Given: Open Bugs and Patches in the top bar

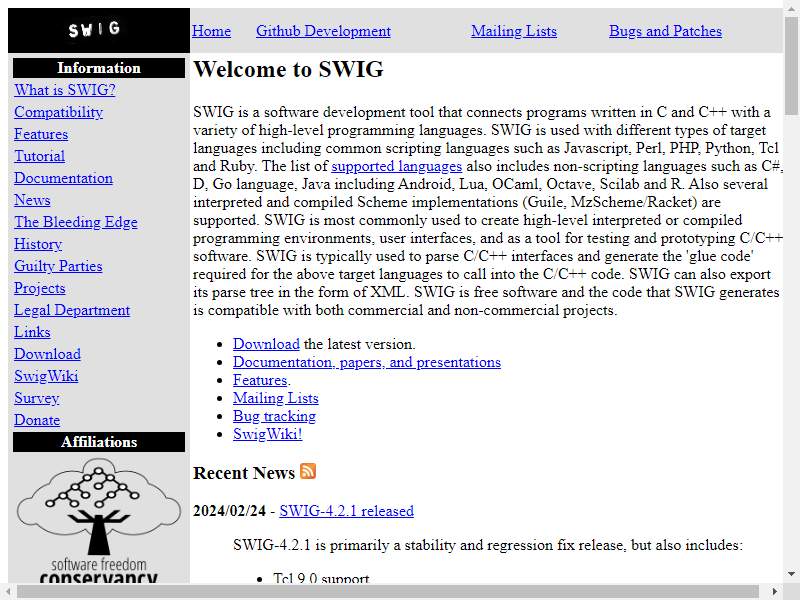Looking at the screenshot, I should coord(665,31).
